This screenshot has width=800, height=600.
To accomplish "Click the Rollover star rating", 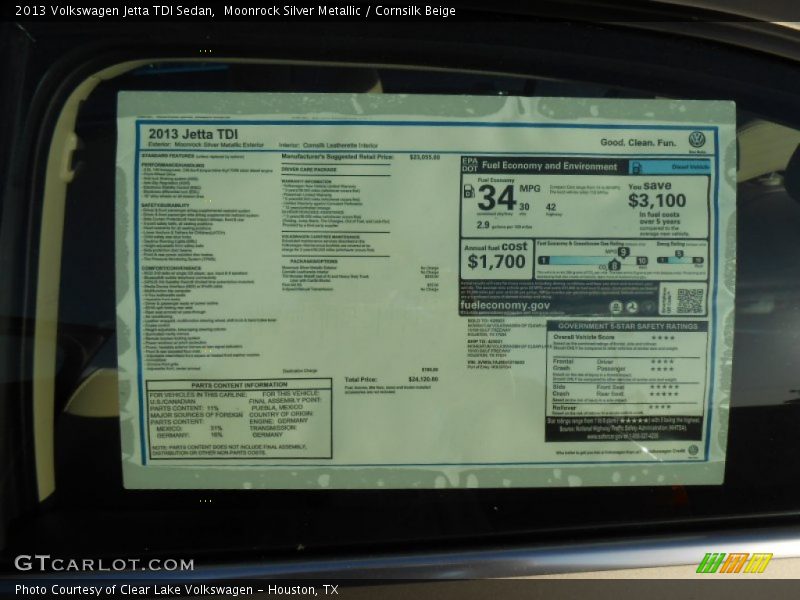I will pos(660,407).
